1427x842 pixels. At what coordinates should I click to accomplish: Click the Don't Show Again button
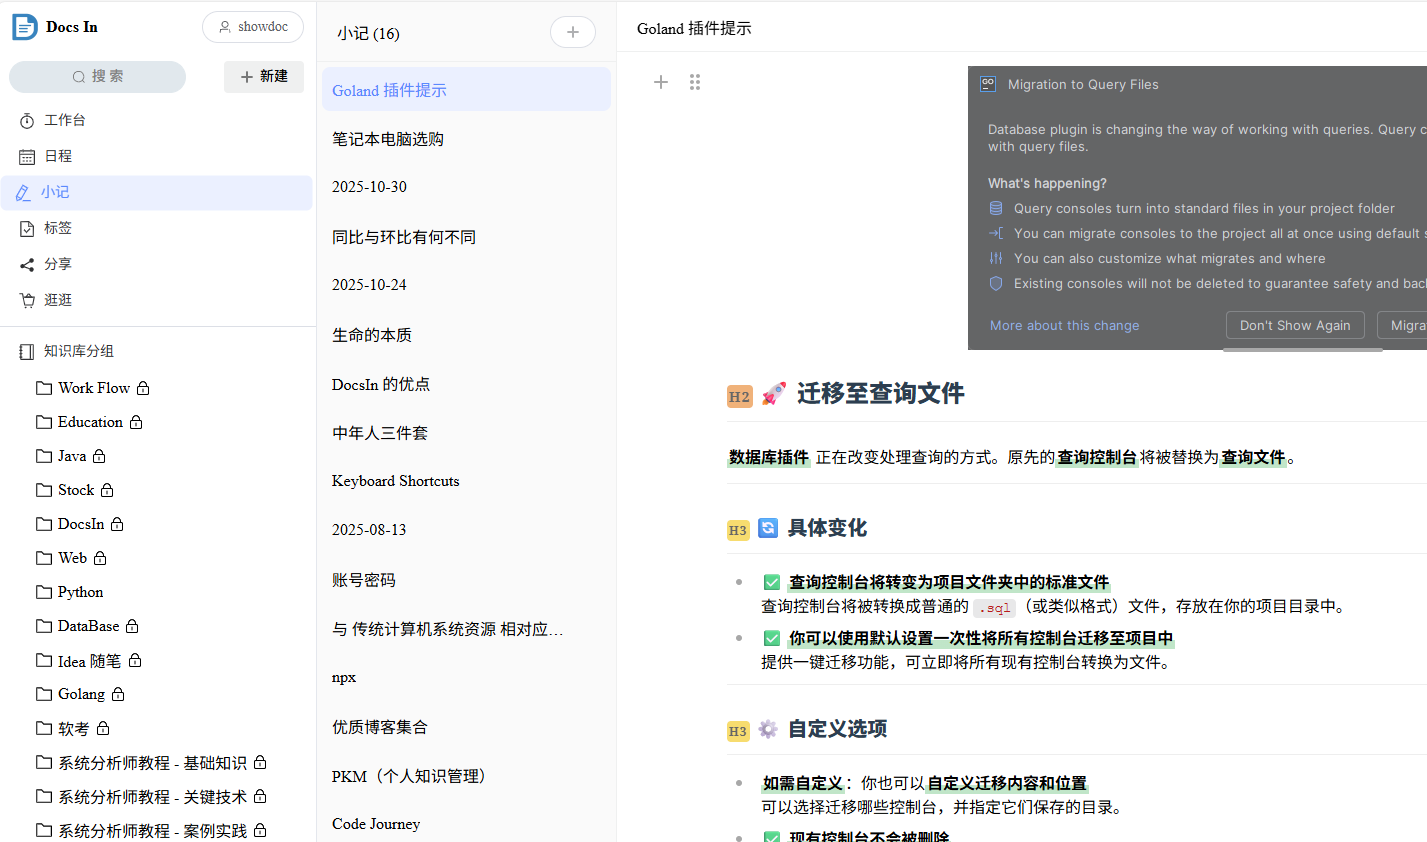pyautogui.click(x=1295, y=325)
